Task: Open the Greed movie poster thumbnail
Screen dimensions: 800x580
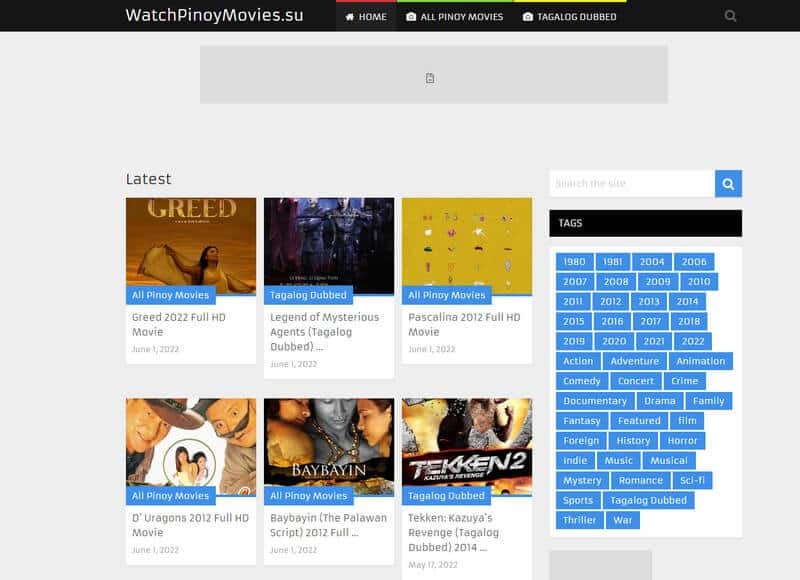Action: point(191,246)
